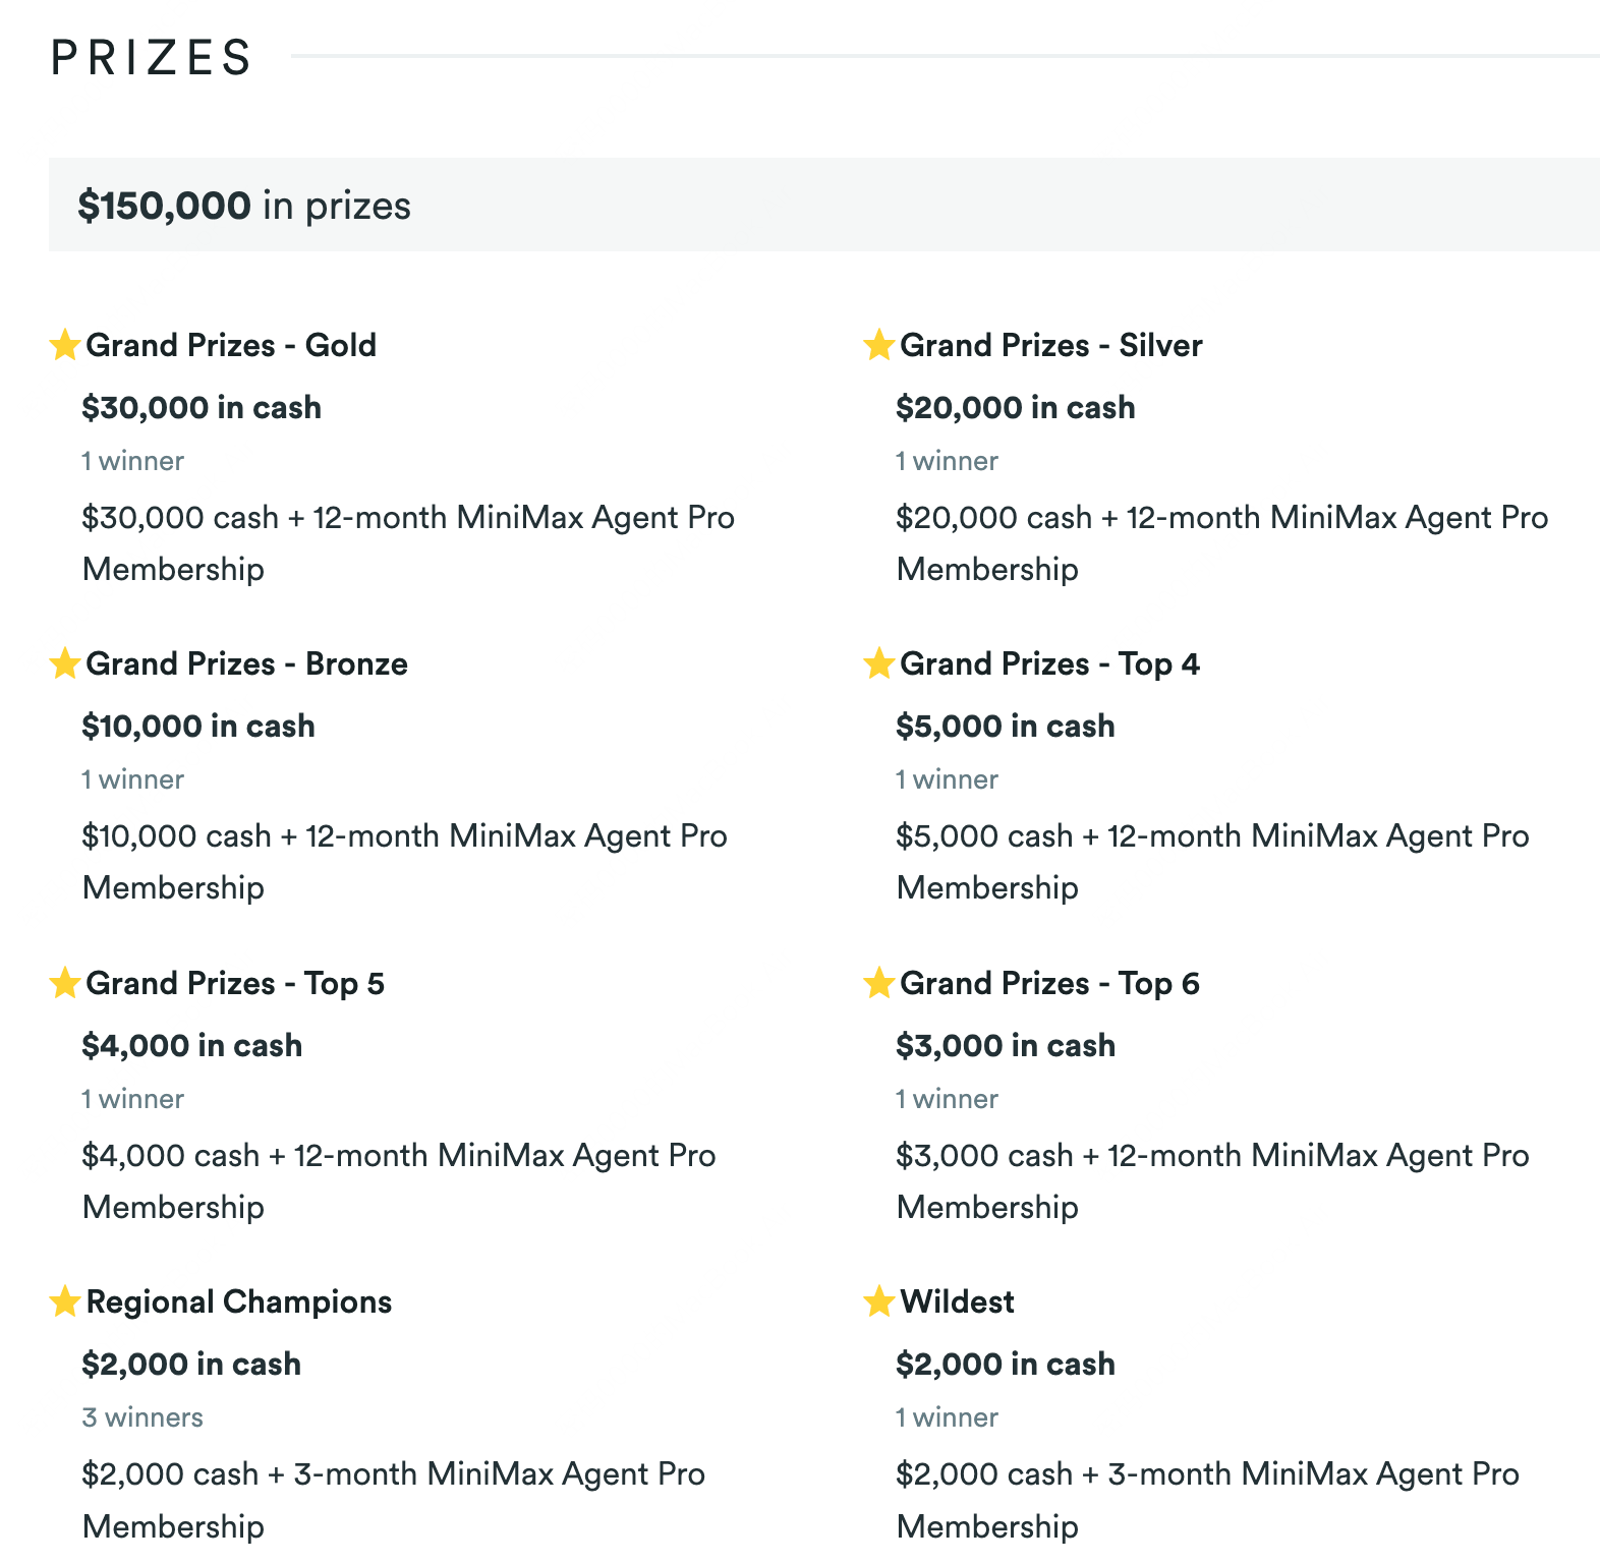Click the $20,000 in cash Silver amount
This screenshot has width=1600, height=1564.
pyautogui.click(x=1015, y=407)
